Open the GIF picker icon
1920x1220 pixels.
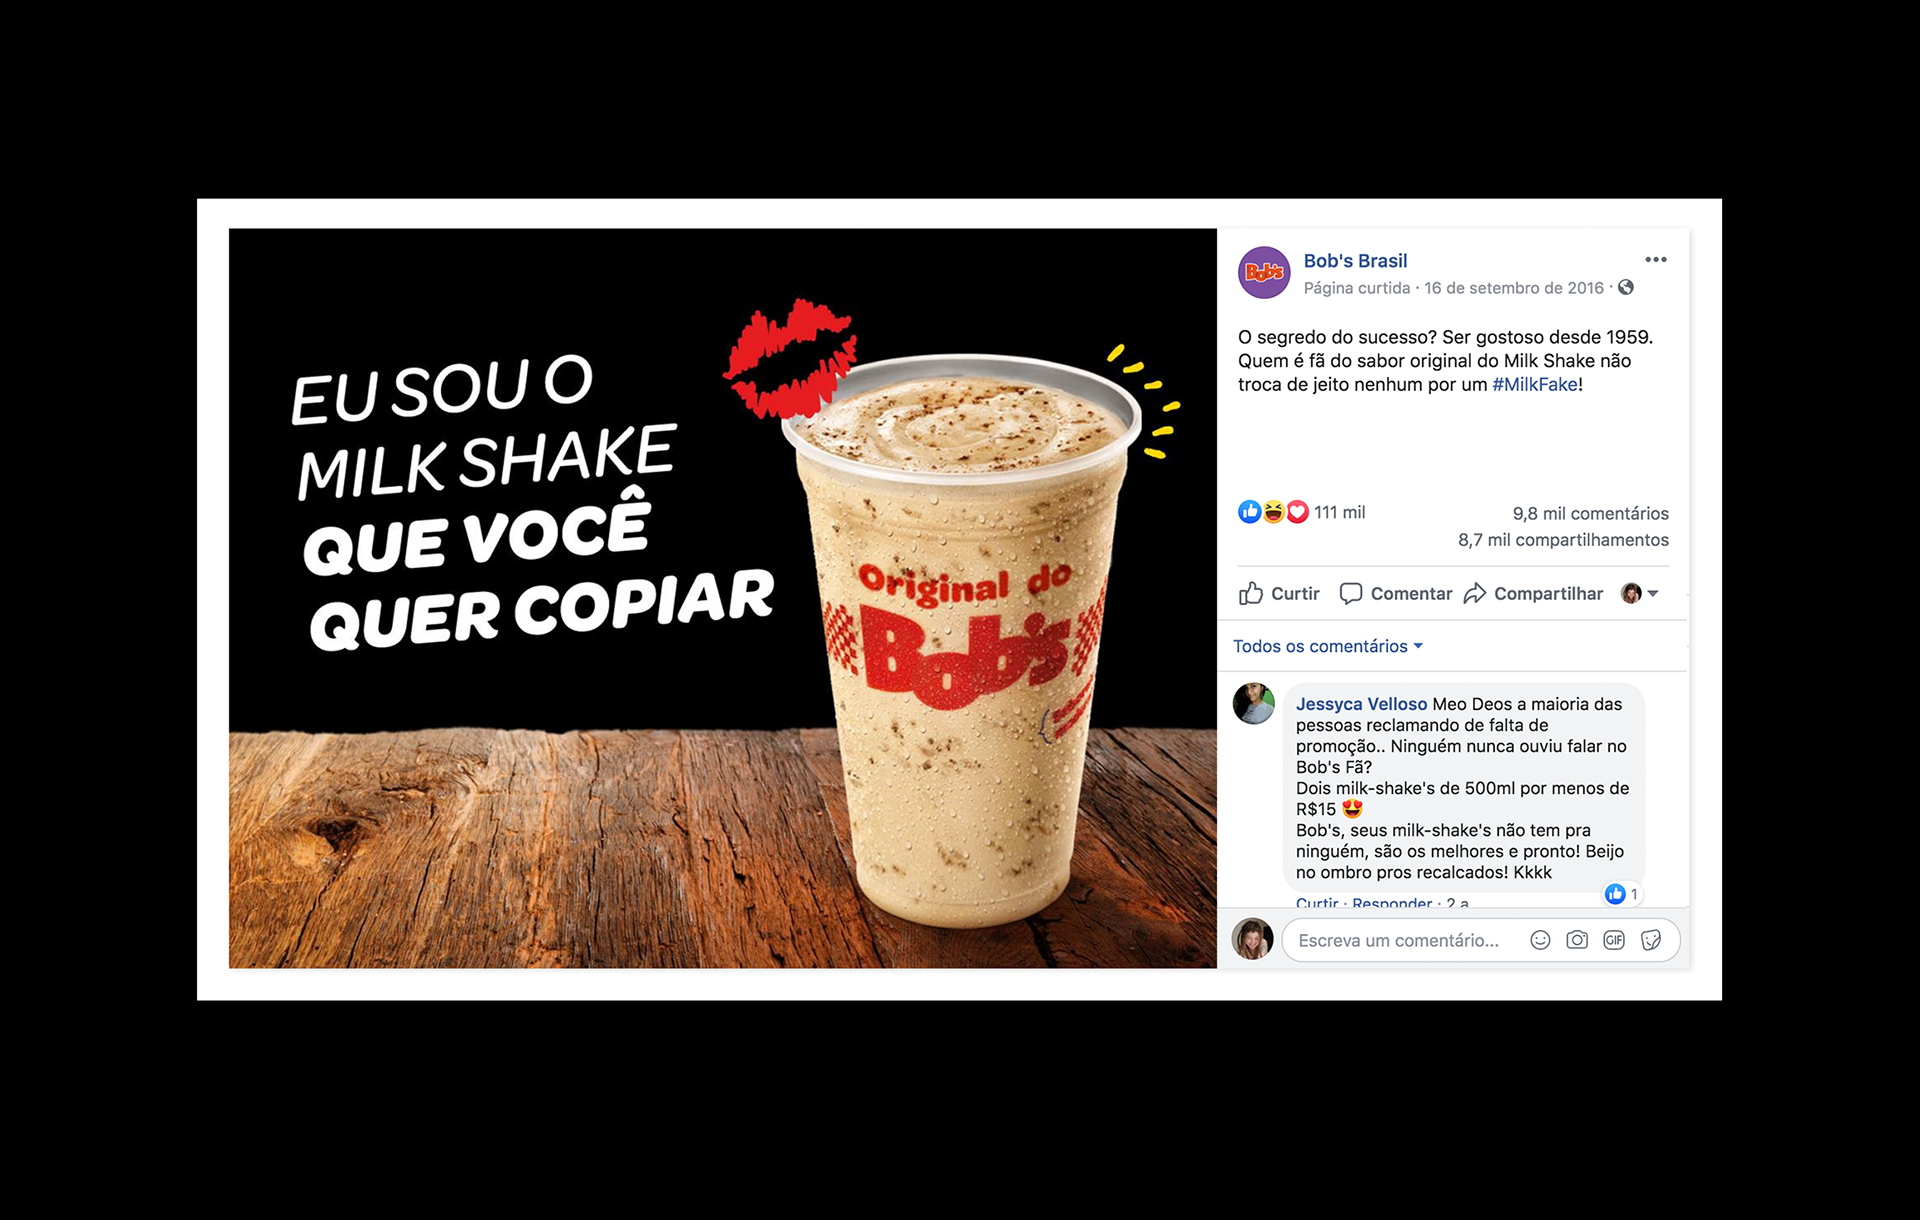tap(1614, 940)
